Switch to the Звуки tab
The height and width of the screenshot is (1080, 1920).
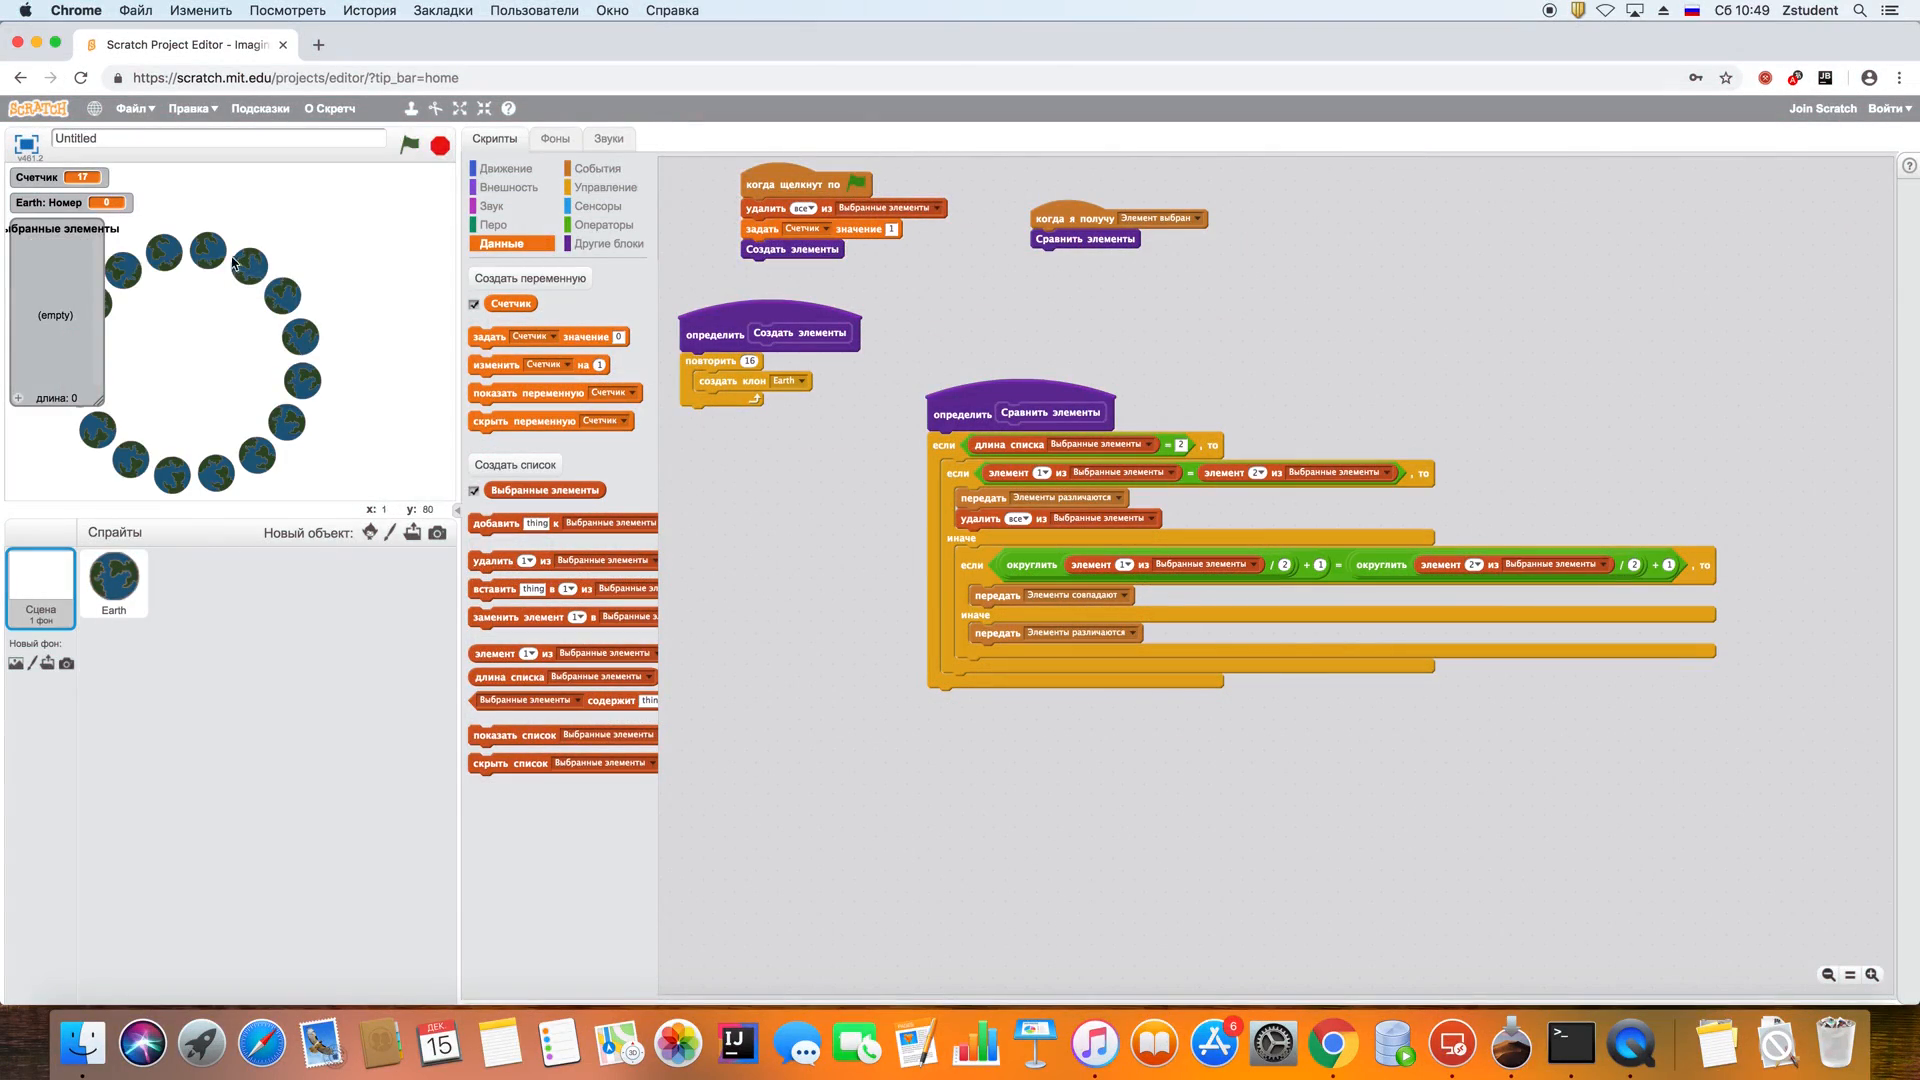point(608,139)
